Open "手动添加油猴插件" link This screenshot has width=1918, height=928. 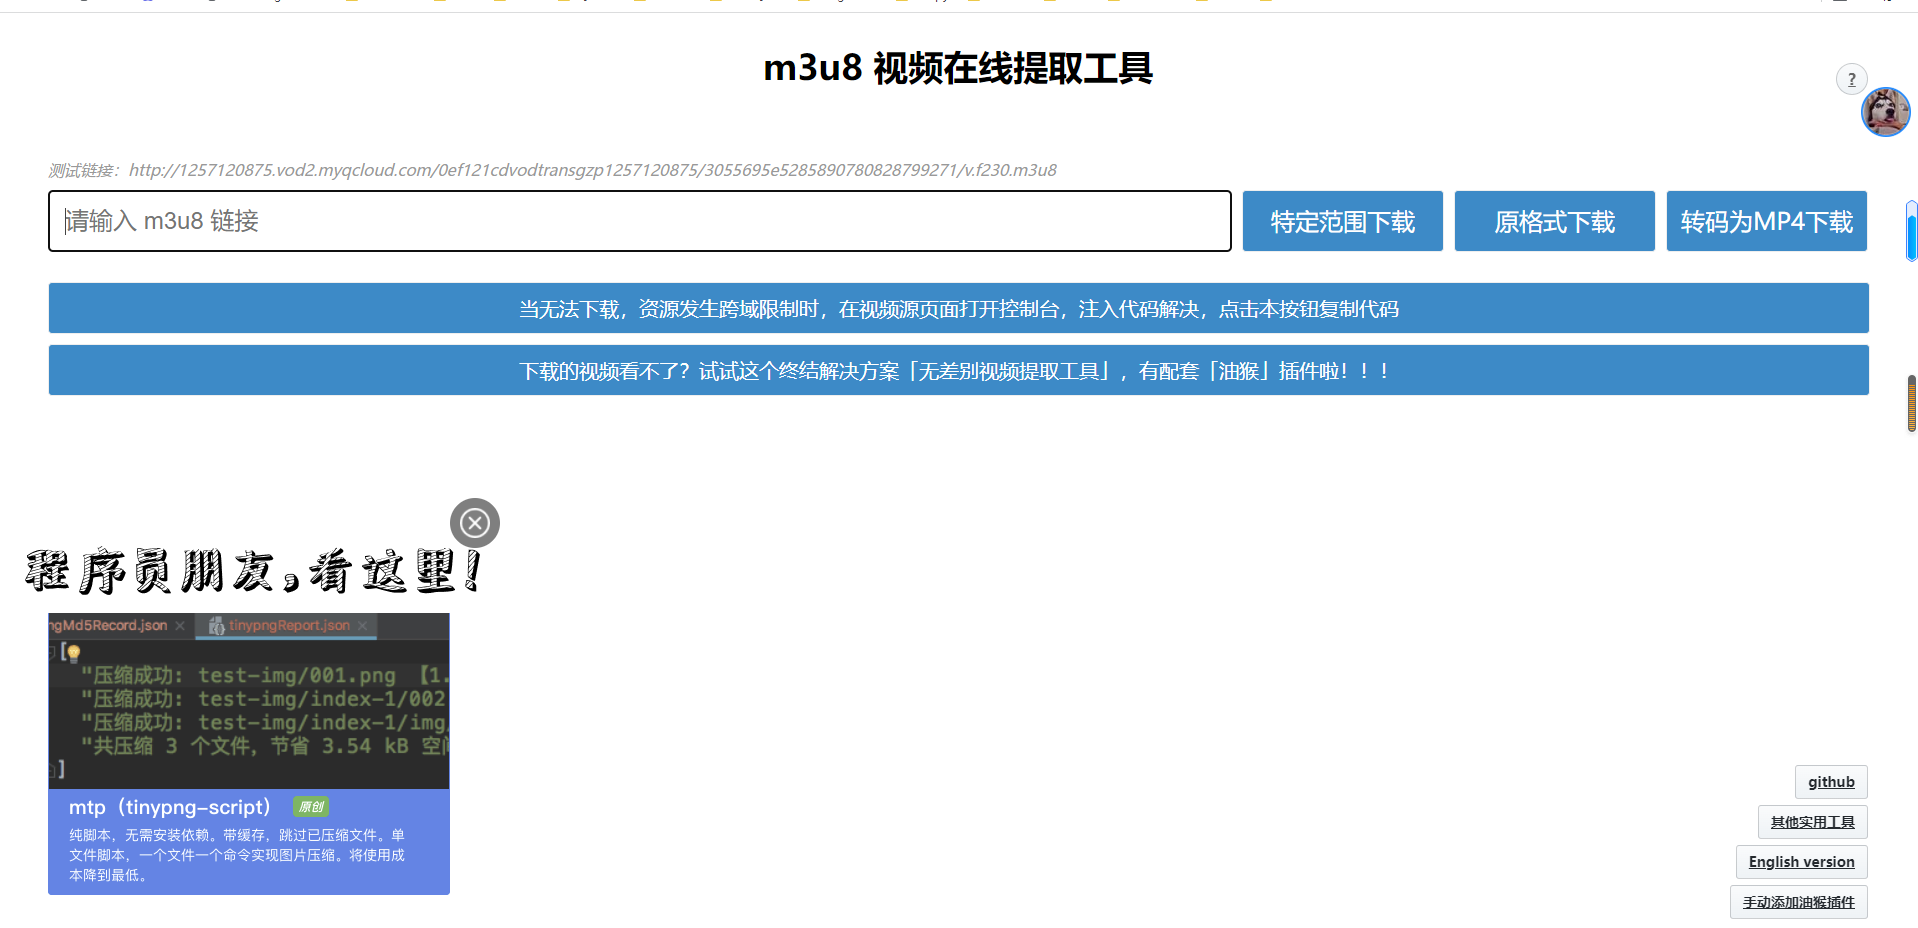[1797, 901]
